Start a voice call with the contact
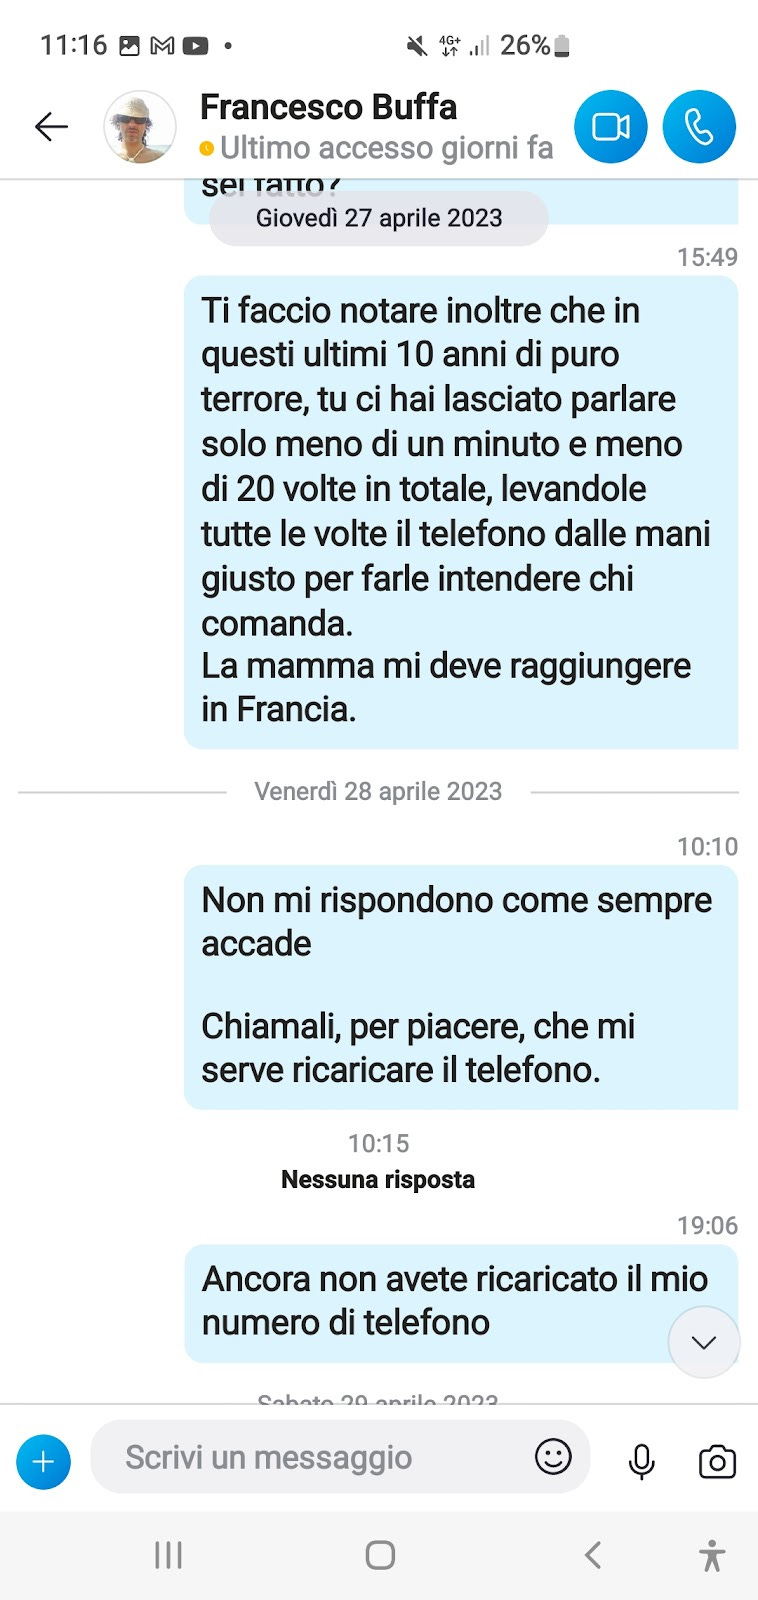Viewport: 758px width, 1600px height. click(x=699, y=127)
